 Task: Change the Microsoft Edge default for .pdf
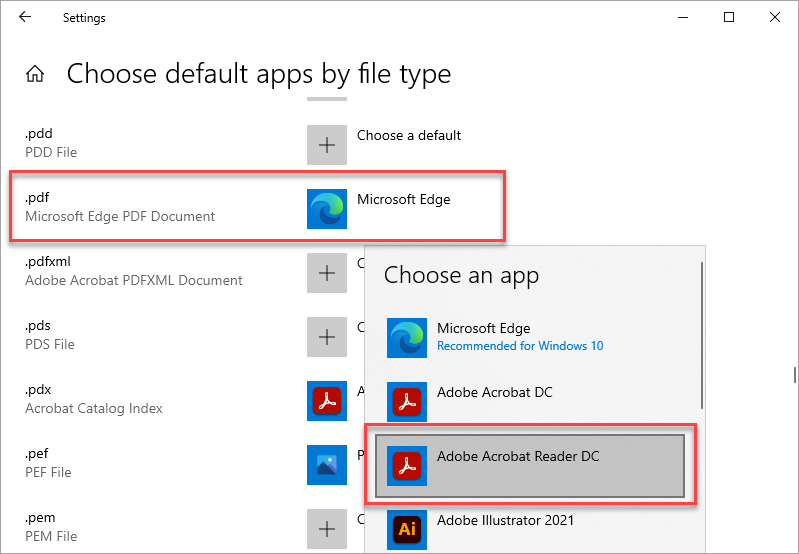tap(404, 199)
